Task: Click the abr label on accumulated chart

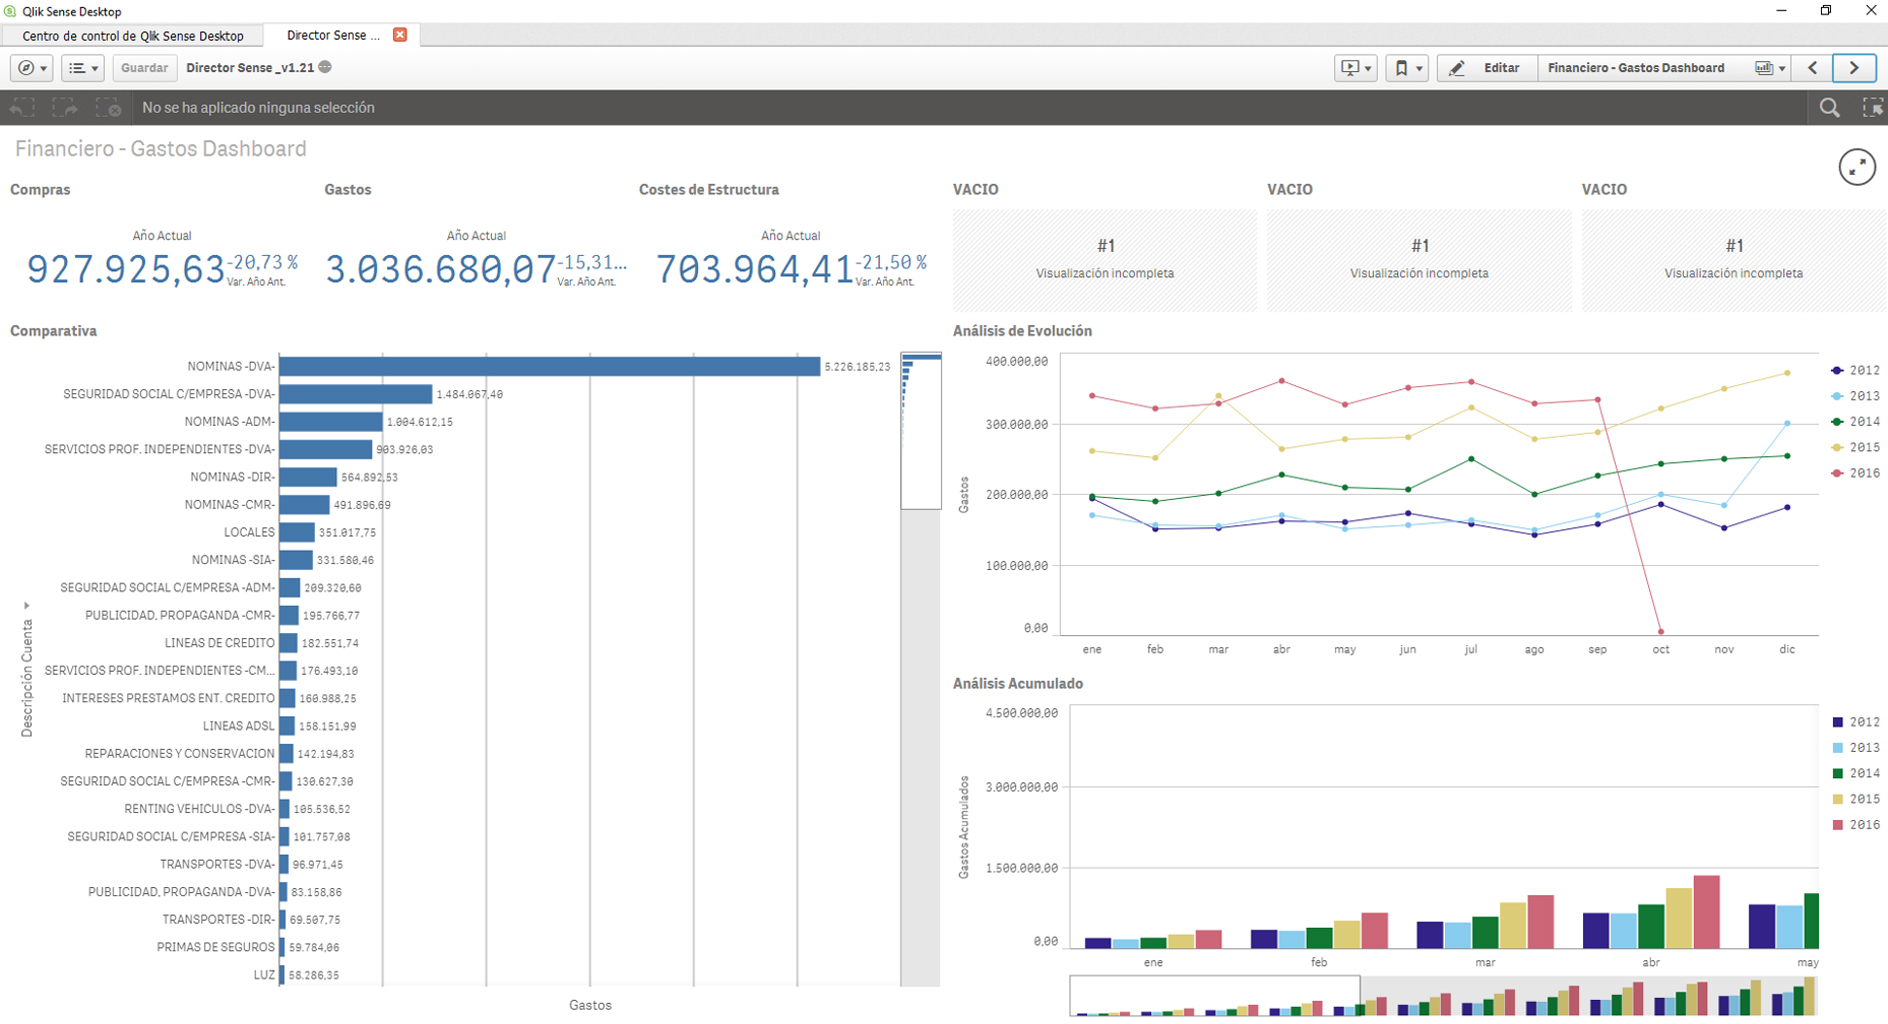Action: point(1651,963)
